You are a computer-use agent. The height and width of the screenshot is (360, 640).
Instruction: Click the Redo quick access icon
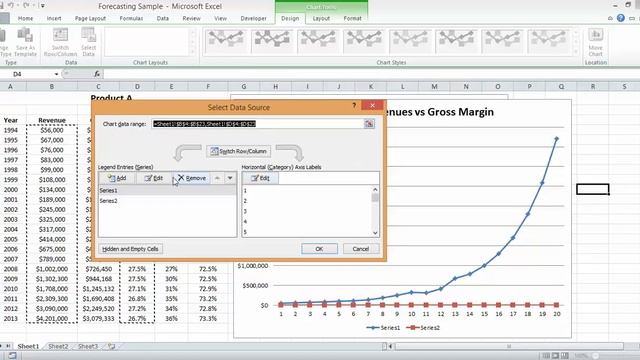(x=27, y=6)
